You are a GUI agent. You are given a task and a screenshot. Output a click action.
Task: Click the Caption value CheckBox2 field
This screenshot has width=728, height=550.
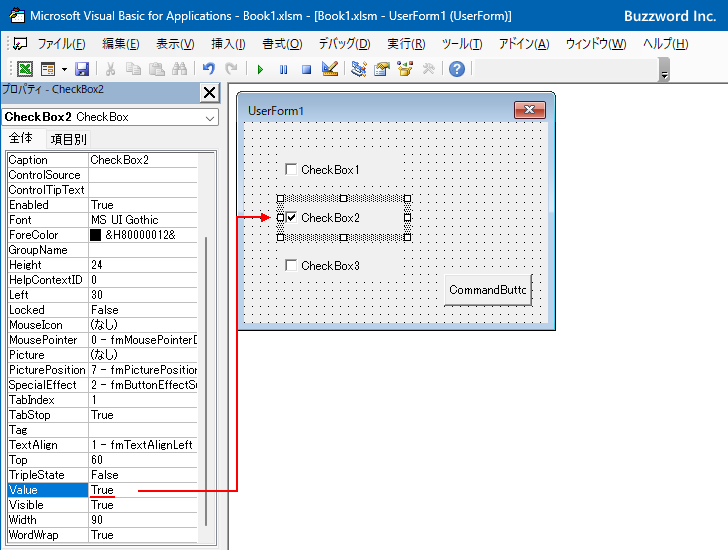point(143,160)
